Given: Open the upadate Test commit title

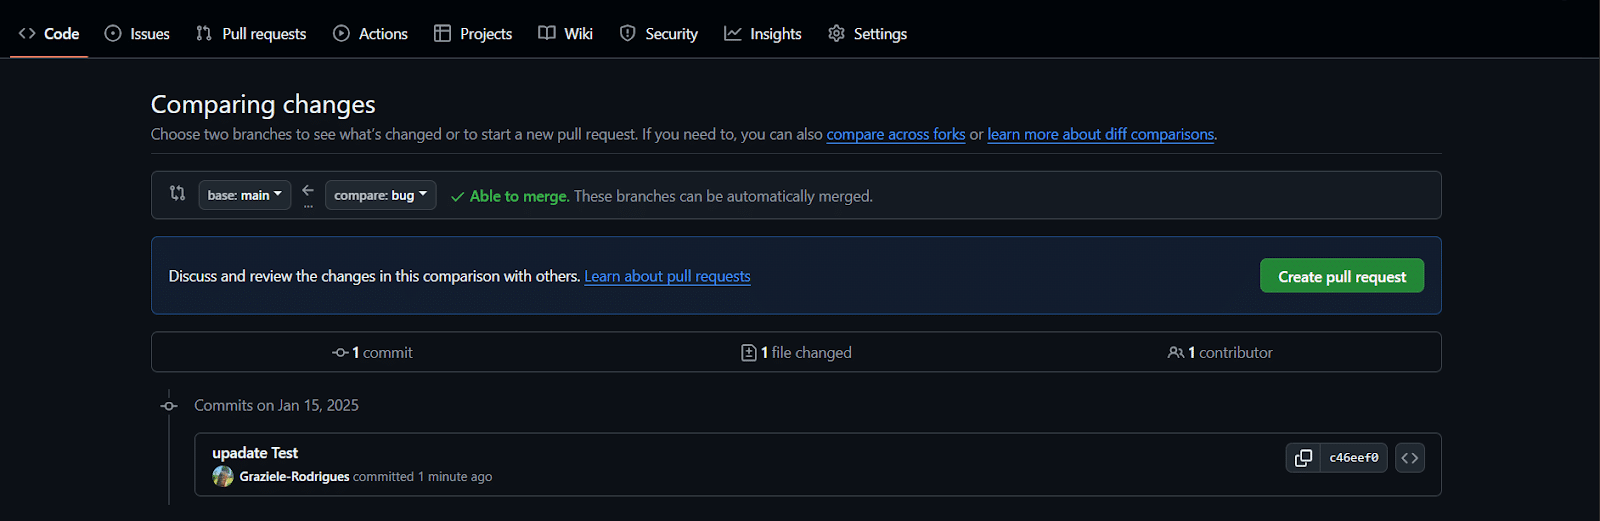Looking at the screenshot, I should 255,453.
